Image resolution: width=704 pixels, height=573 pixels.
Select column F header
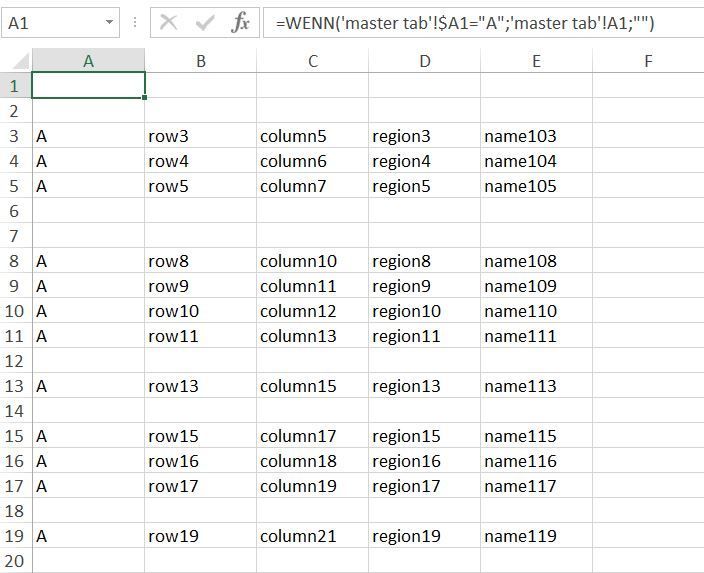click(648, 61)
